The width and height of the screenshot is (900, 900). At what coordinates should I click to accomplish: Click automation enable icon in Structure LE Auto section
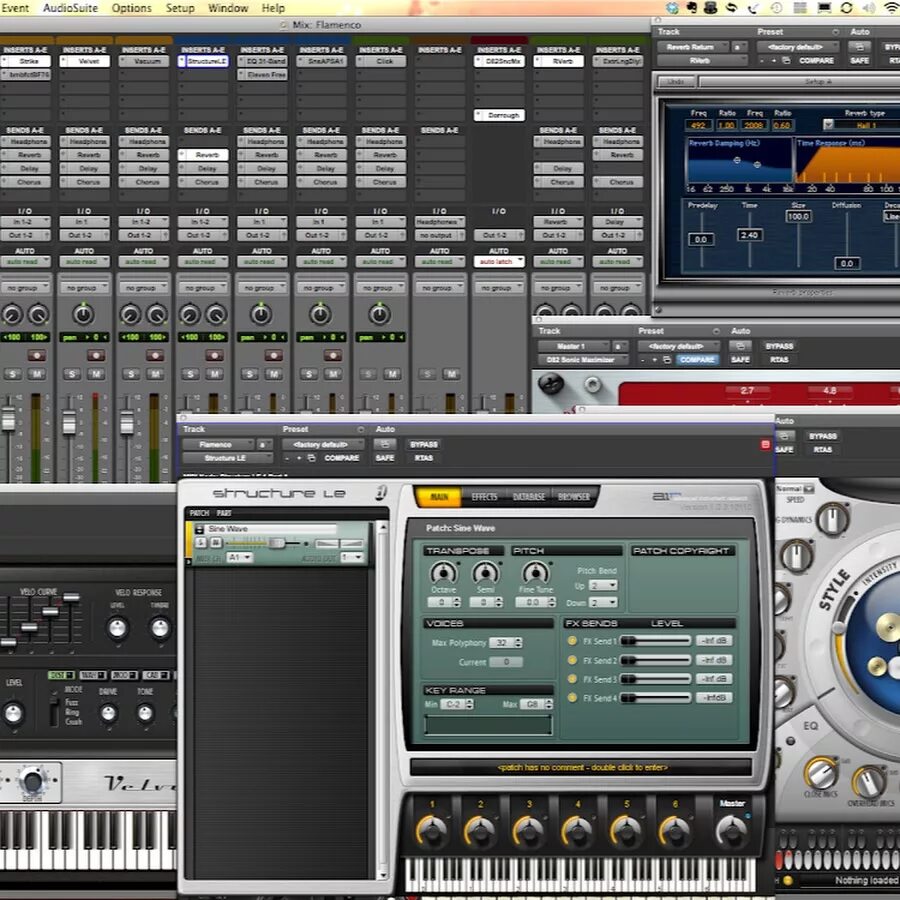(x=385, y=444)
